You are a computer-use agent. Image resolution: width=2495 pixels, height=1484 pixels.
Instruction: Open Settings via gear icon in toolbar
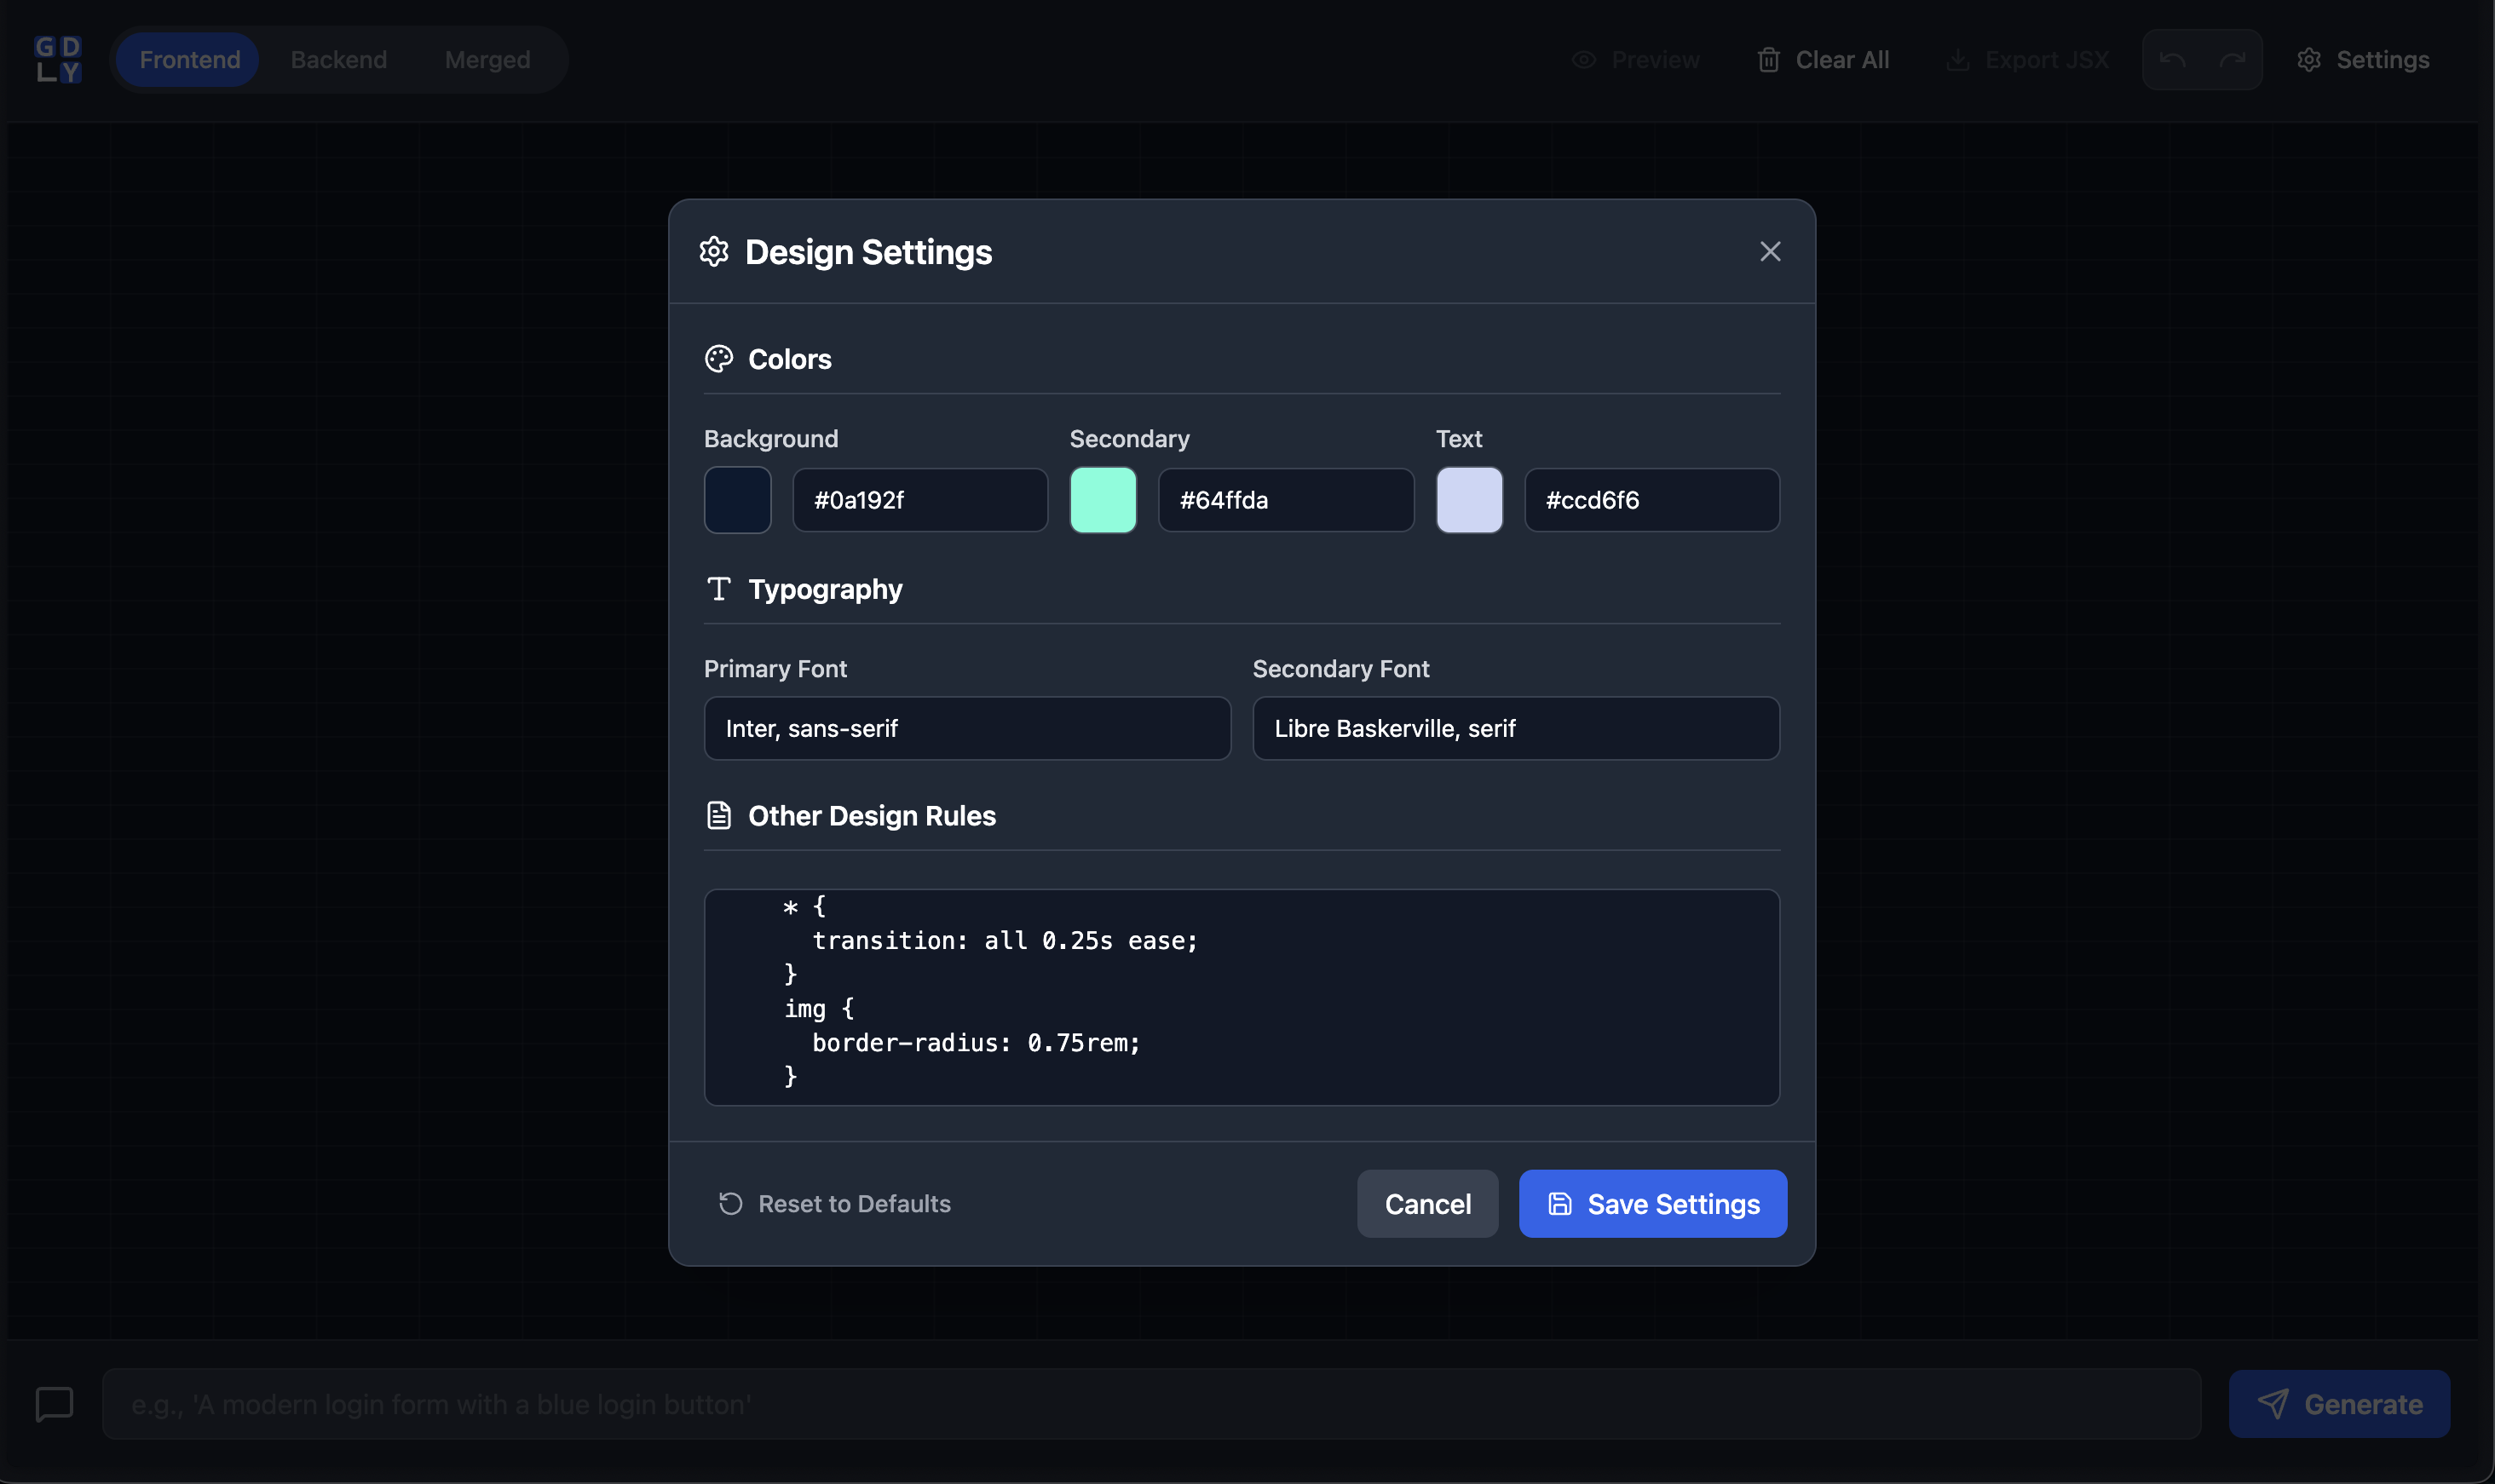2308,60
